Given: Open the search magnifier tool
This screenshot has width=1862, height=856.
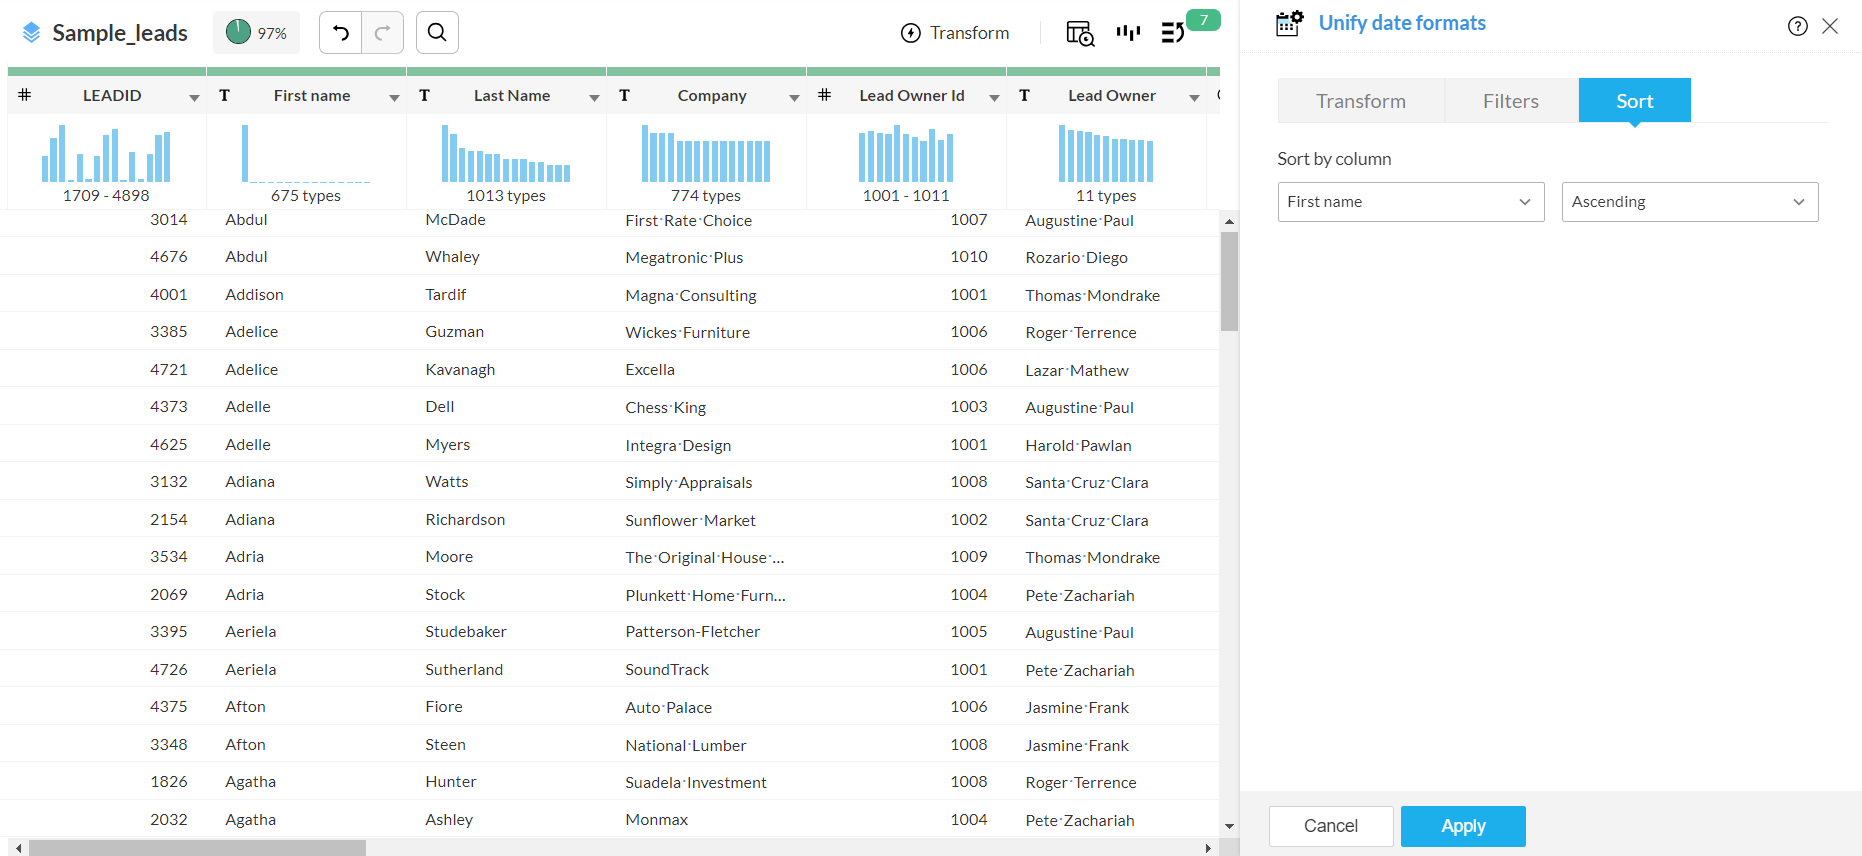Looking at the screenshot, I should (437, 33).
